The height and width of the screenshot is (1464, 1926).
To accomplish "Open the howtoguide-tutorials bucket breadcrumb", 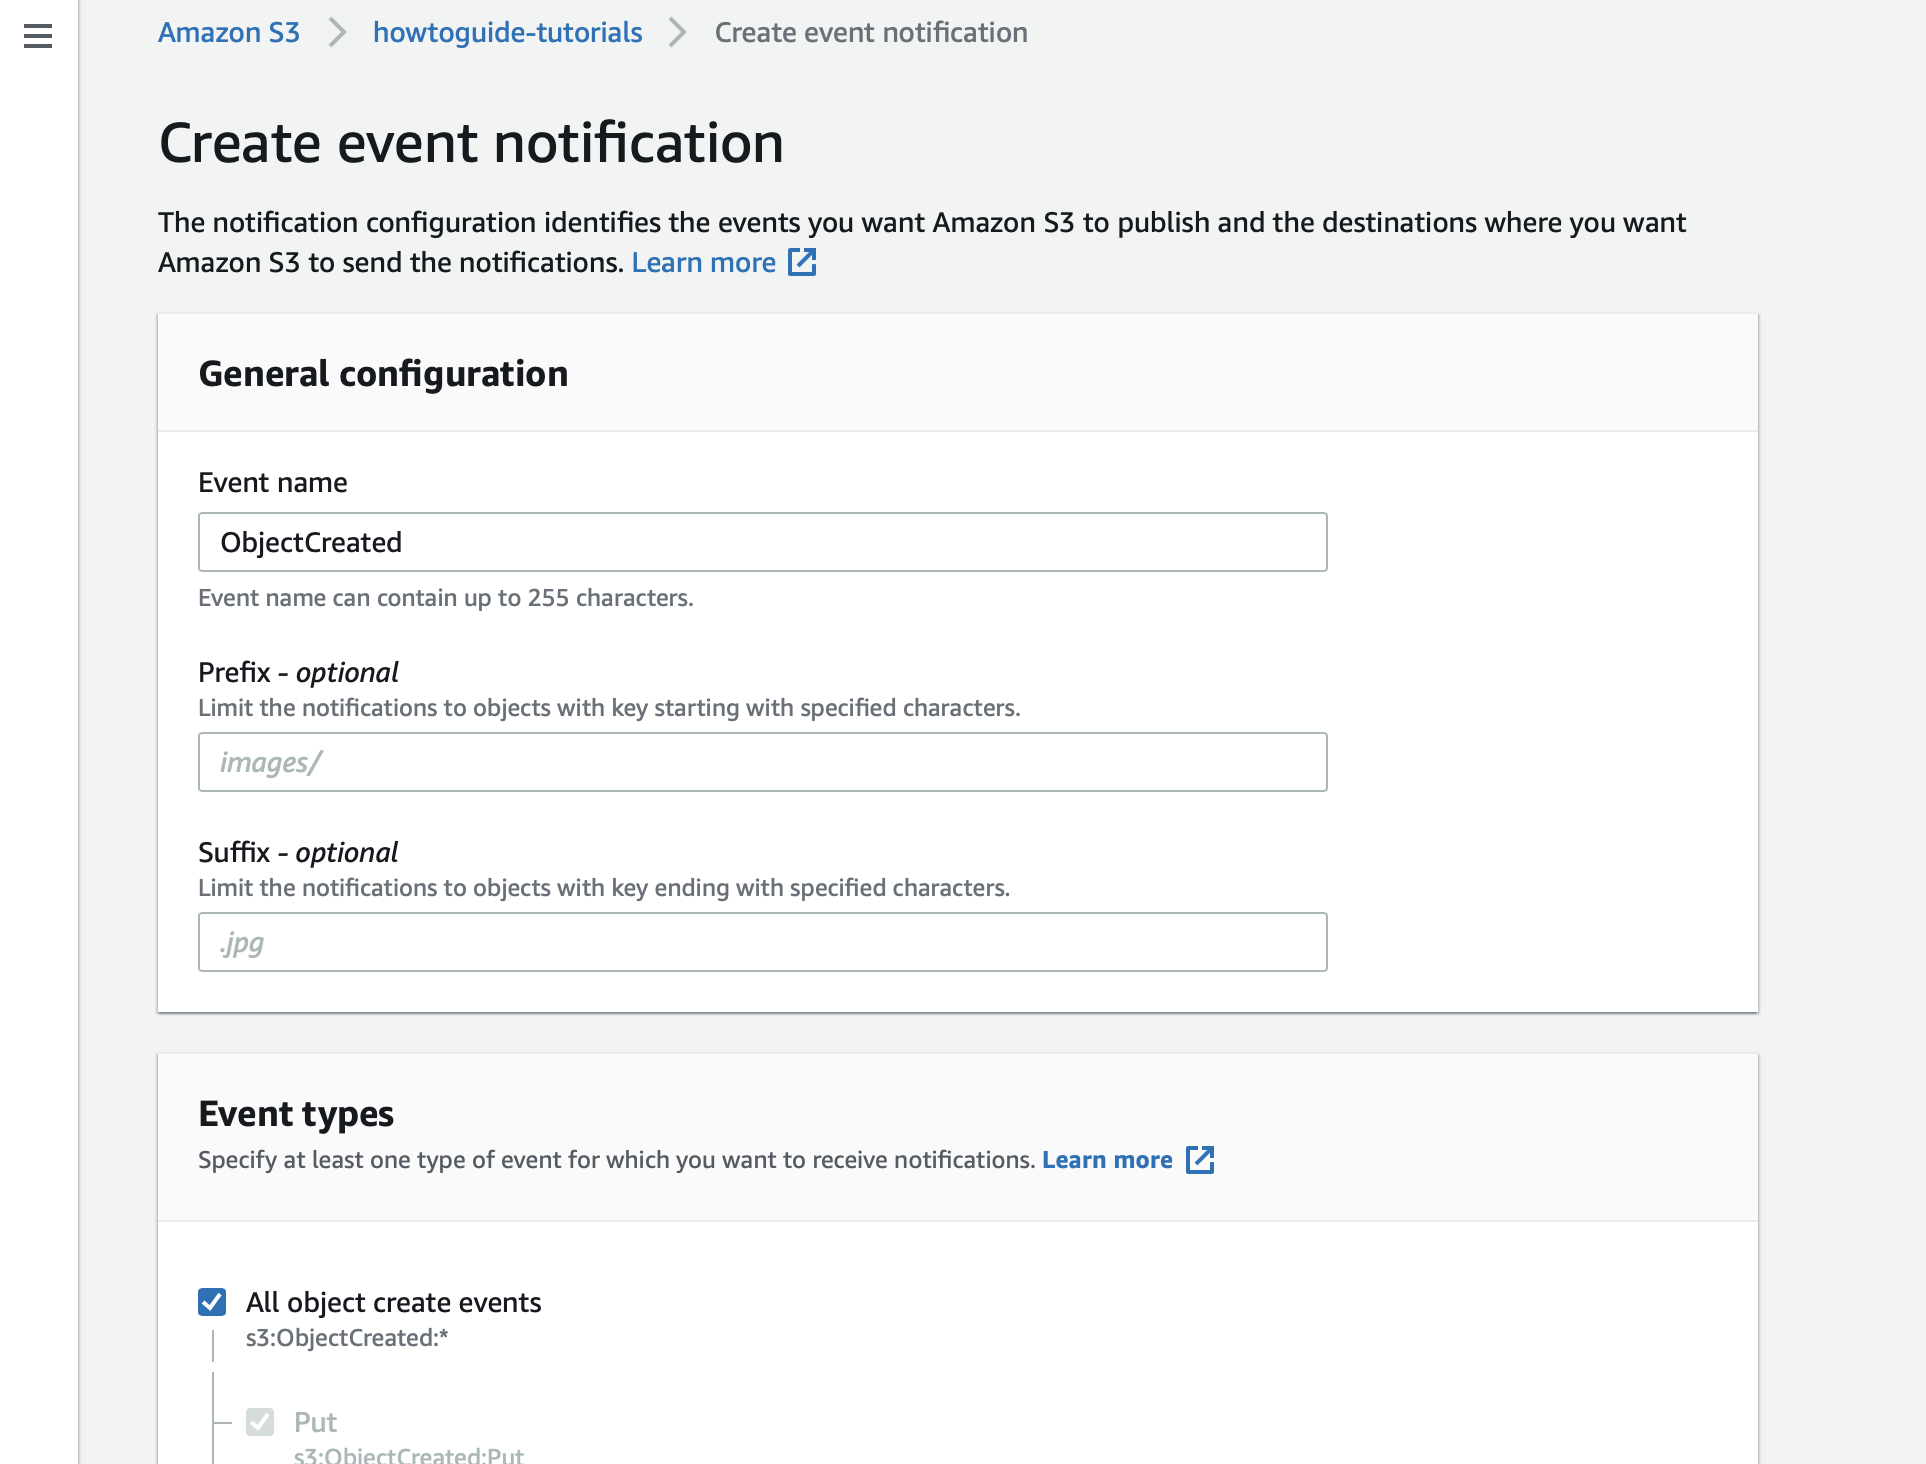I will [507, 32].
